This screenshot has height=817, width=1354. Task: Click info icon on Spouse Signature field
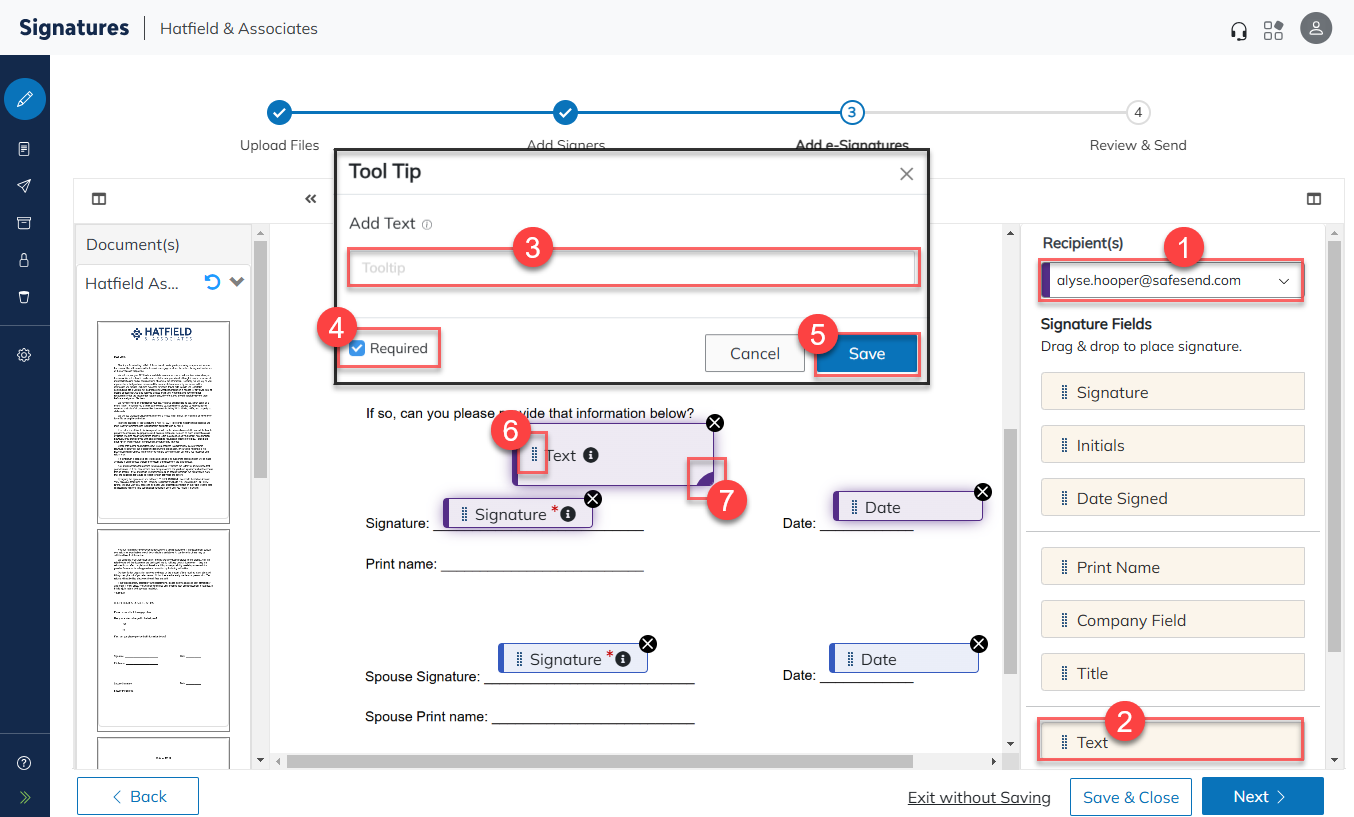click(623, 659)
